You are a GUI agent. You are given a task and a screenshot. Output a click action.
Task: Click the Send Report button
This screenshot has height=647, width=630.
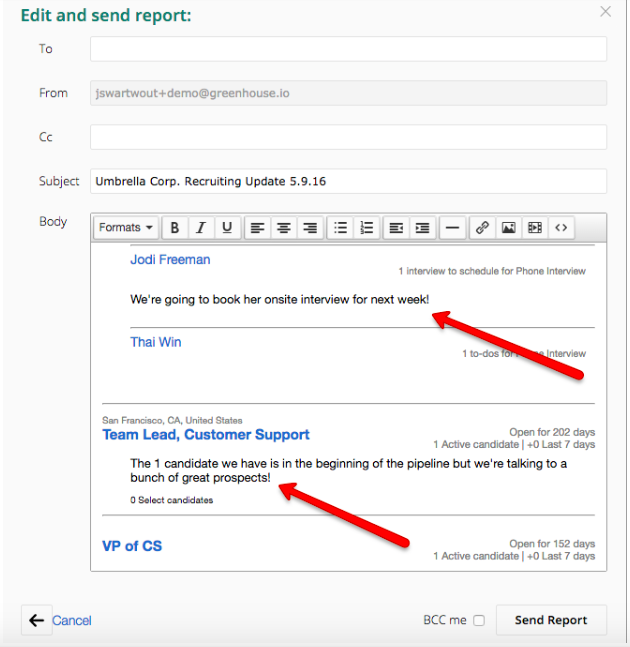point(551,620)
